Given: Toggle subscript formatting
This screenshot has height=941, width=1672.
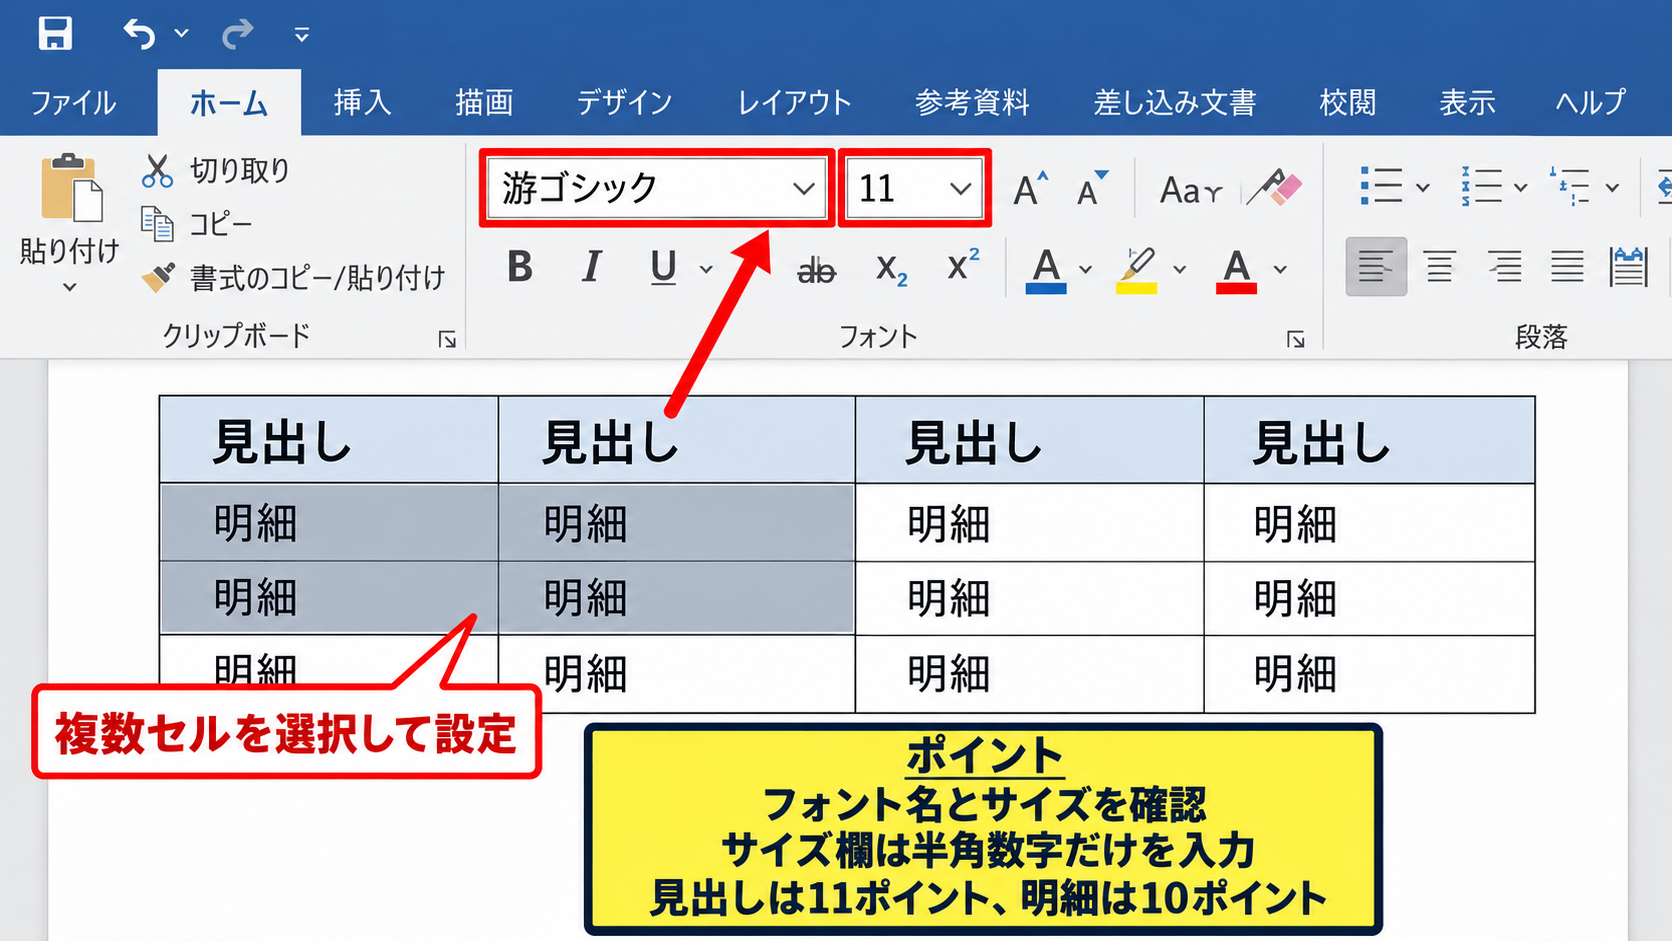Looking at the screenshot, I should (891, 269).
